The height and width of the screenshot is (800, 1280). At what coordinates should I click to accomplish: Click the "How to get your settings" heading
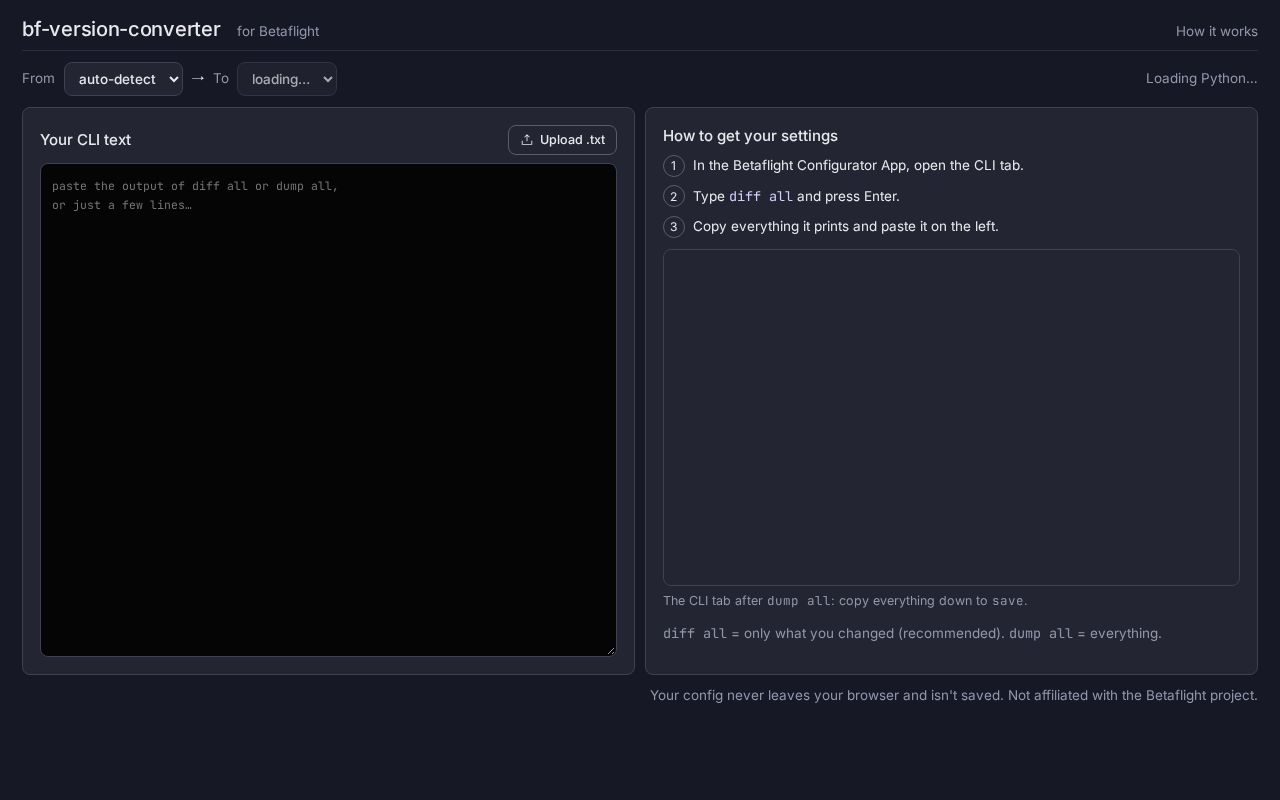coord(750,136)
